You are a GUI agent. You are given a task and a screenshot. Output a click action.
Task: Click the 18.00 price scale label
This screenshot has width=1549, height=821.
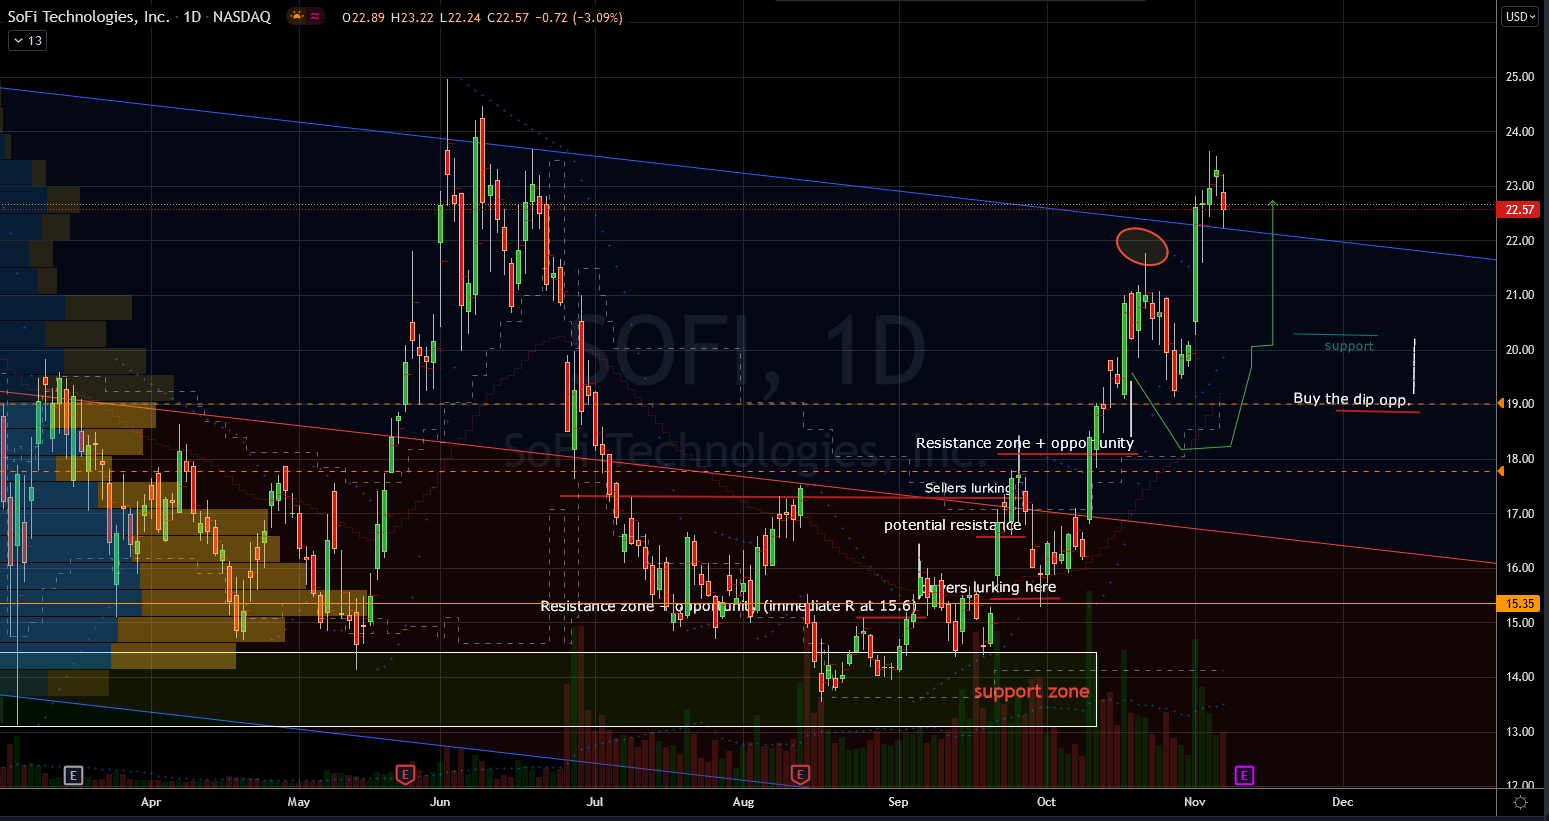[x=1520, y=459]
